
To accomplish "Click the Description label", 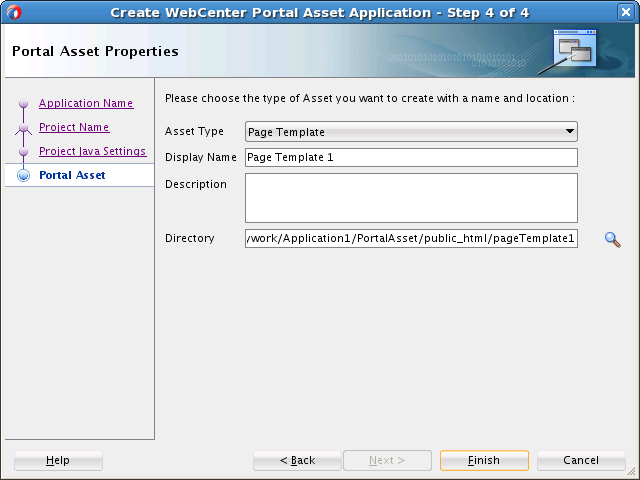I will tap(196, 184).
